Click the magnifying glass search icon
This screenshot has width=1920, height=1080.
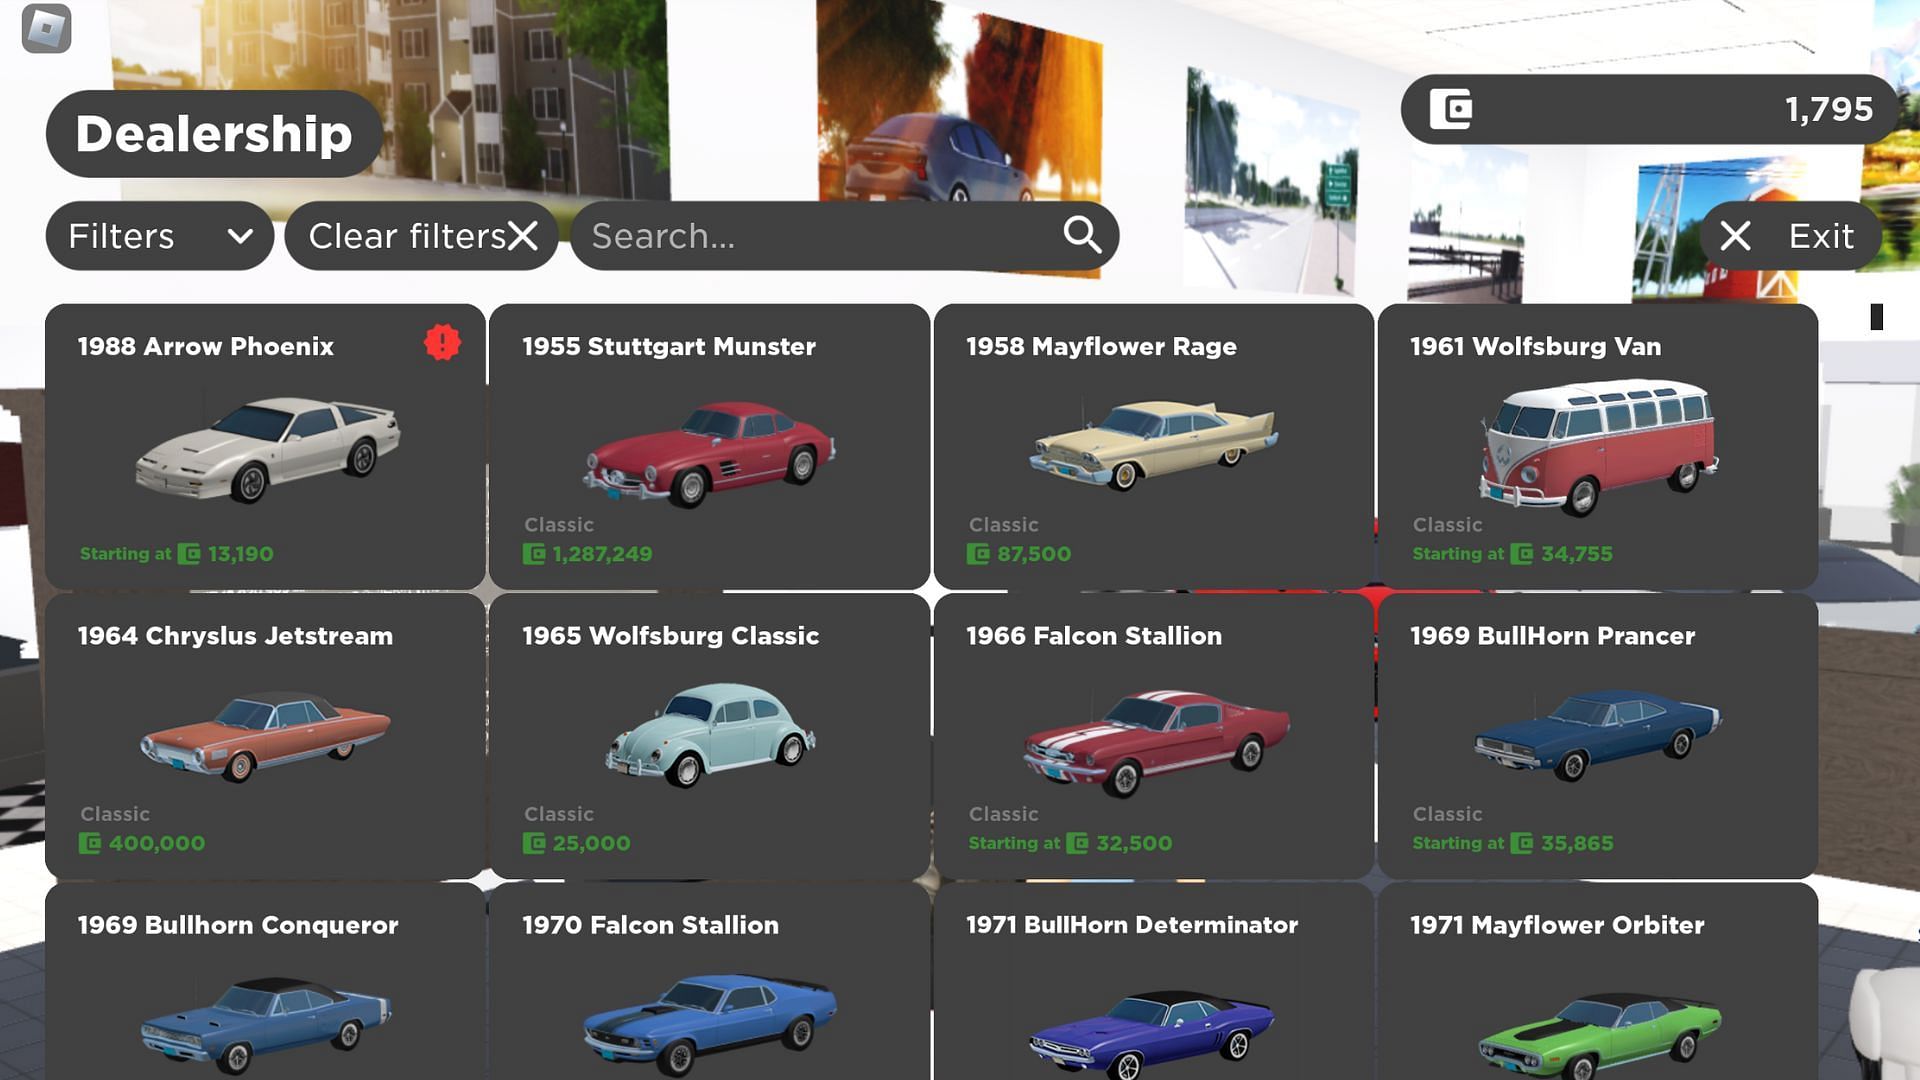pyautogui.click(x=1082, y=235)
